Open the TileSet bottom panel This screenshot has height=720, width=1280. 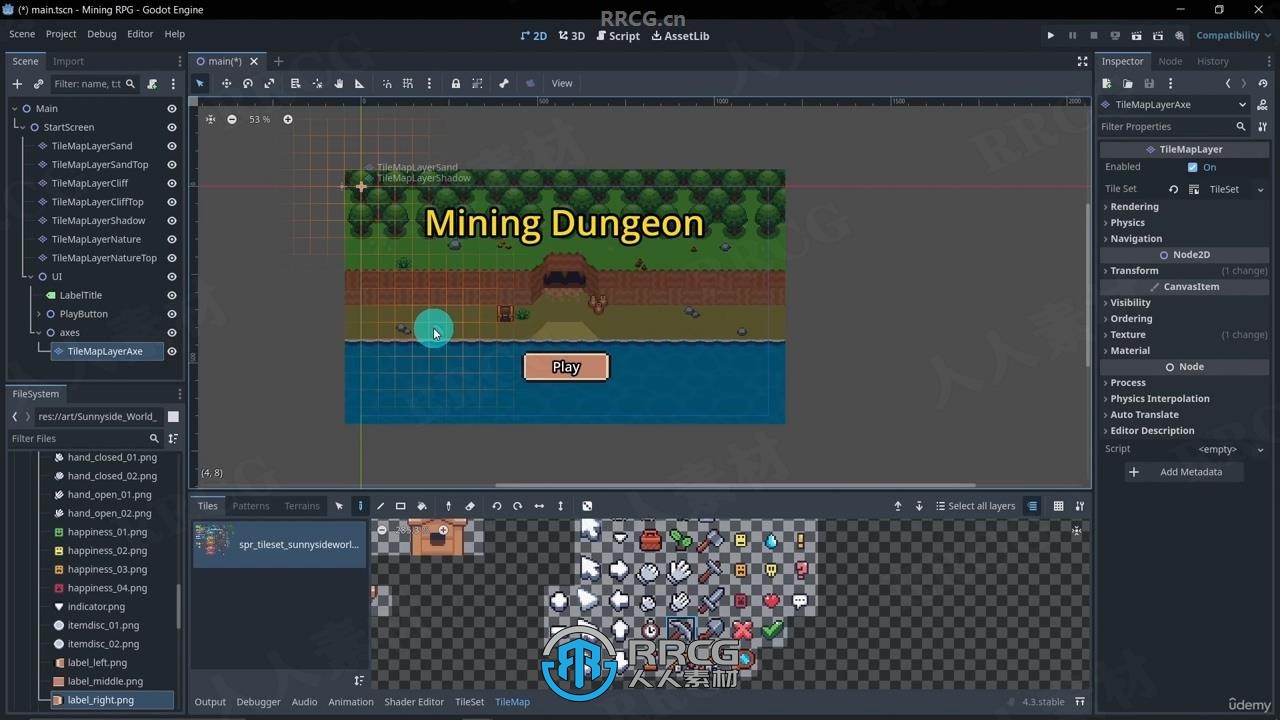tap(470, 702)
